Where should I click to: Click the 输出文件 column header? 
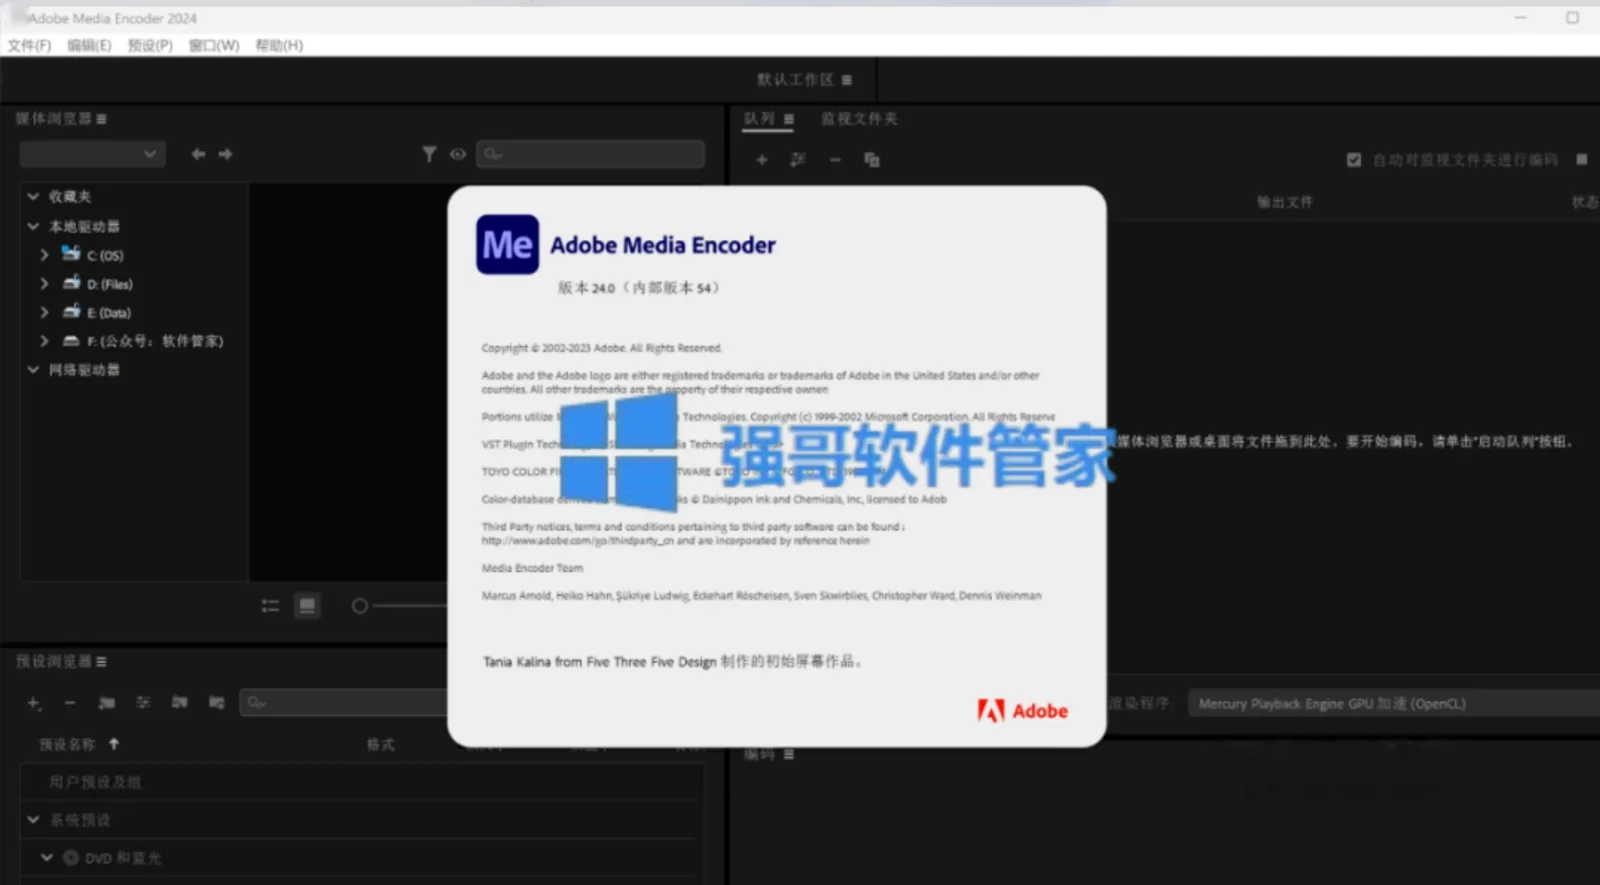[x=1285, y=202]
